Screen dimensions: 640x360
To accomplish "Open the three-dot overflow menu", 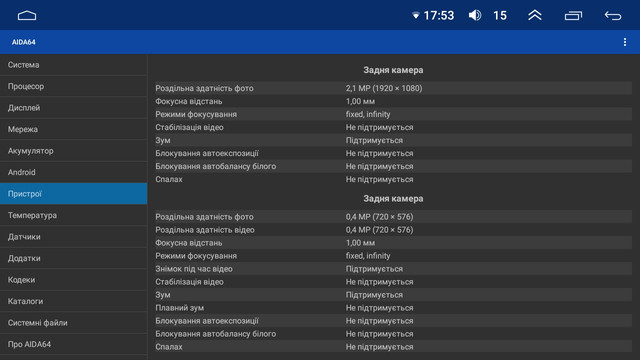I will (x=625, y=42).
